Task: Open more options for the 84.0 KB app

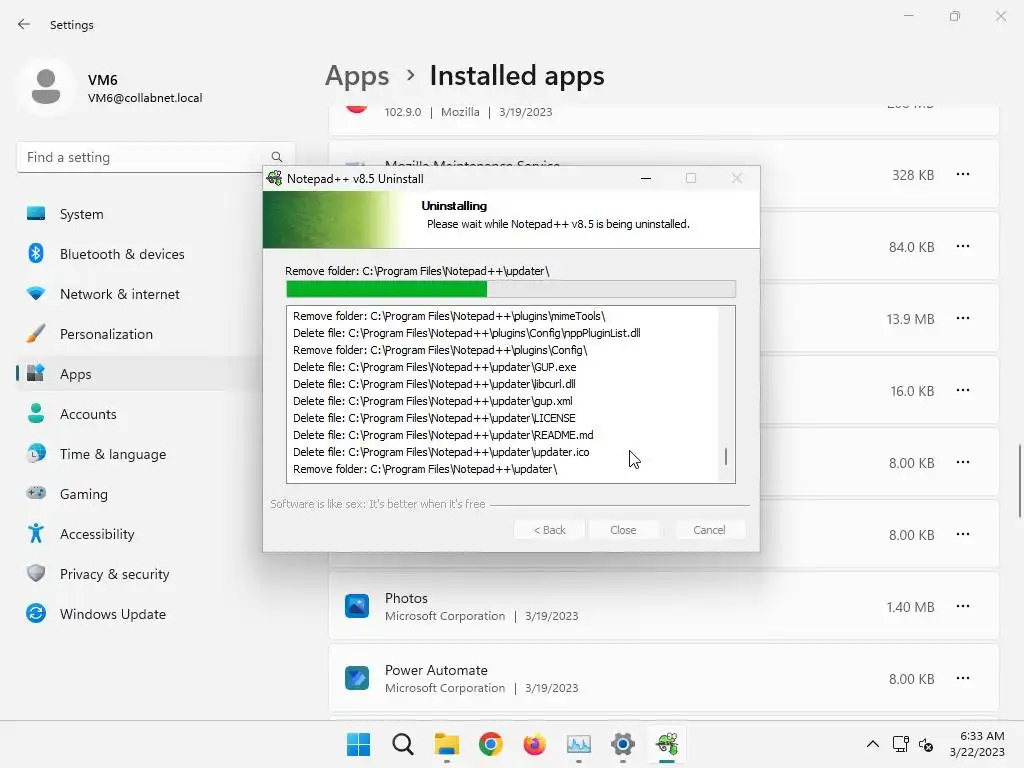Action: [963, 246]
